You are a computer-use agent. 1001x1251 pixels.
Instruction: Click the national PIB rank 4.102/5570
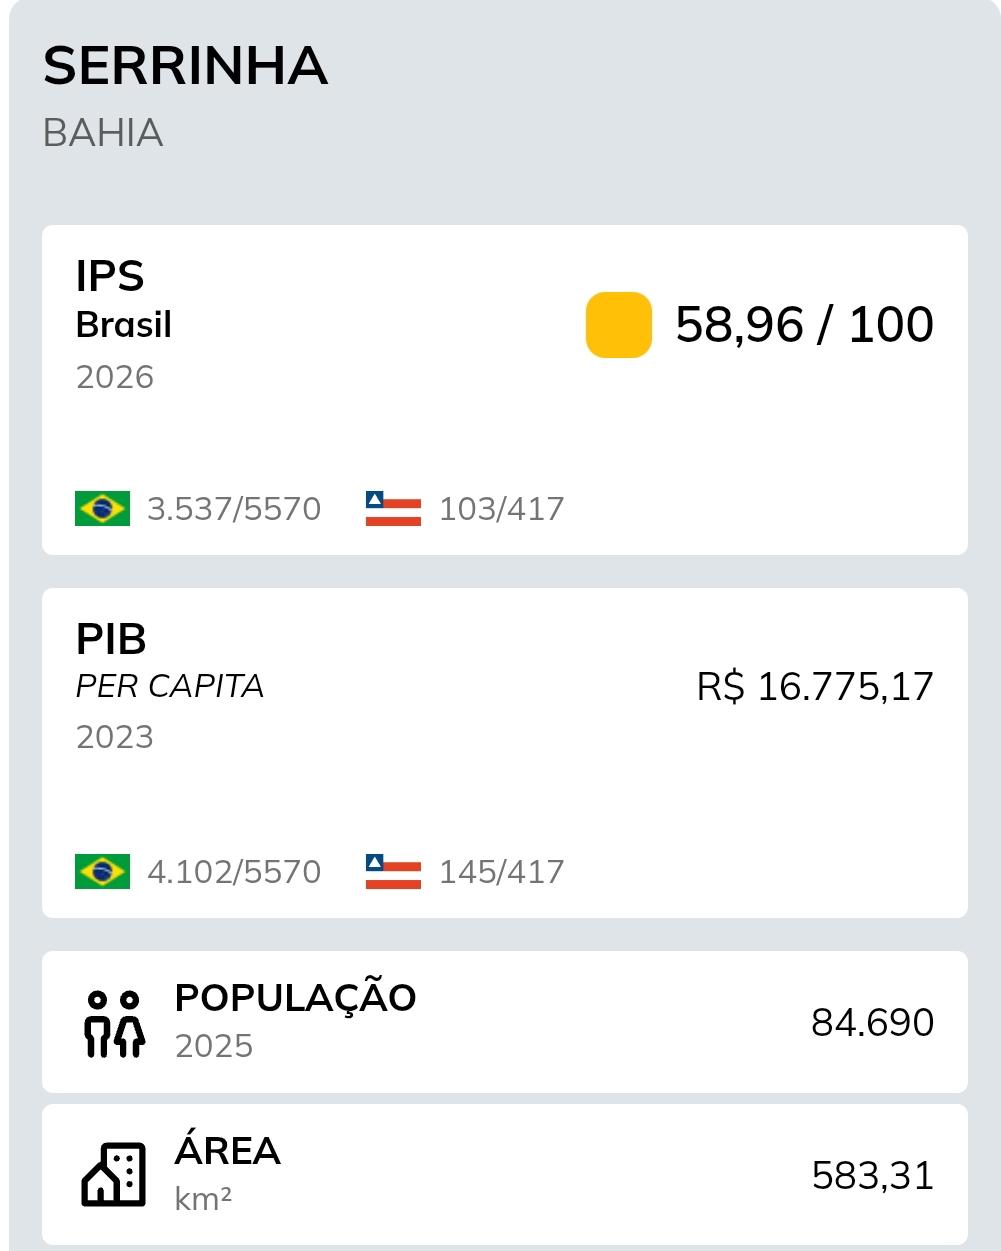[234, 872]
